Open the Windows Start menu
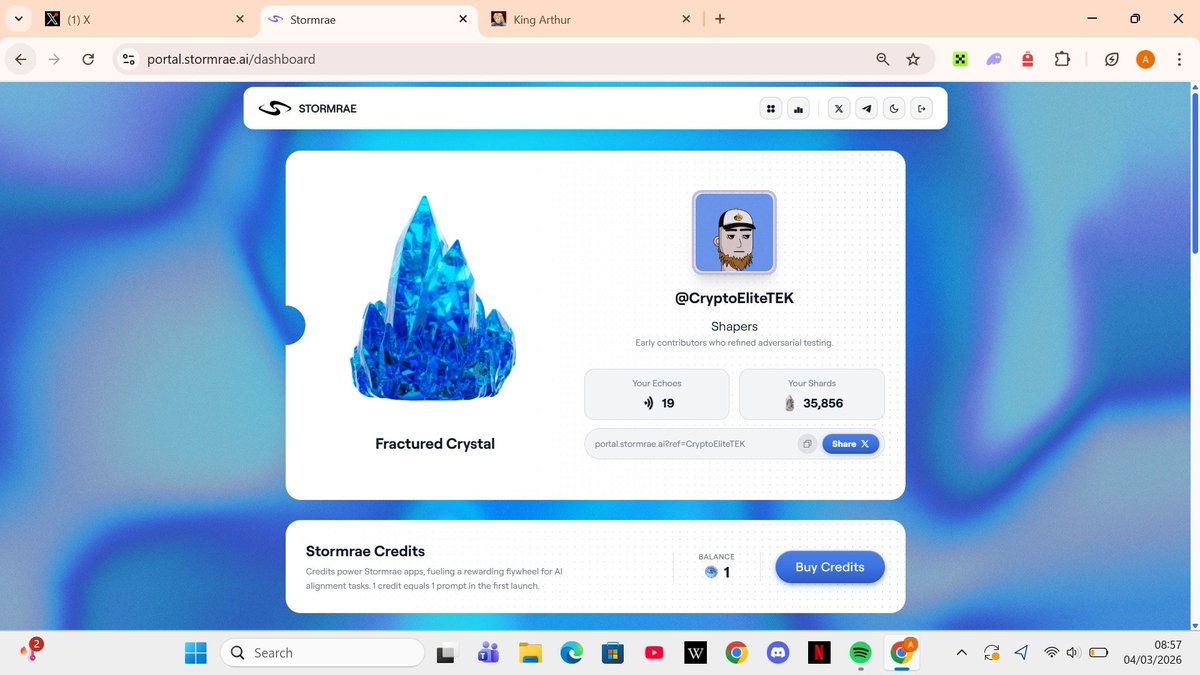 (x=195, y=653)
